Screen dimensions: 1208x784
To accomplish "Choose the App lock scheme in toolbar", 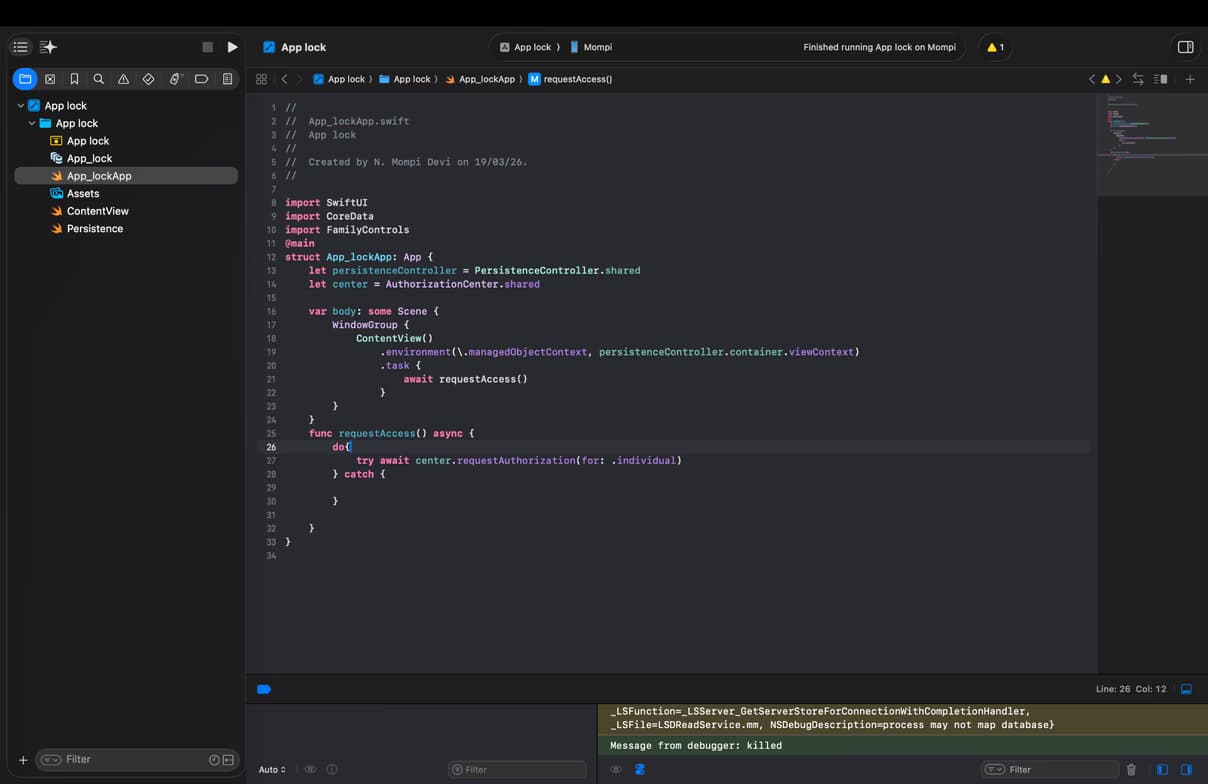I will (x=526, y=47).
